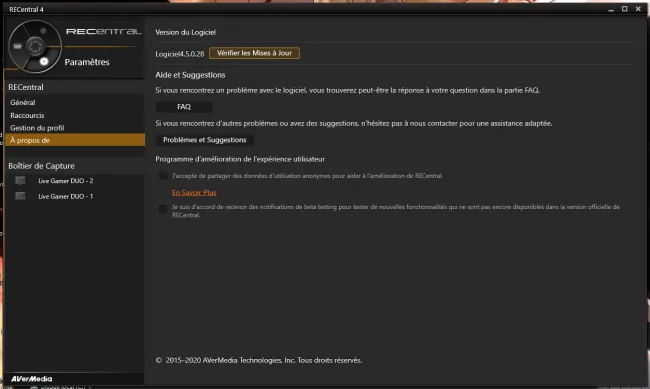
Task: Maximize the RECentral 4 window
Action: click(x=624, y=9)
